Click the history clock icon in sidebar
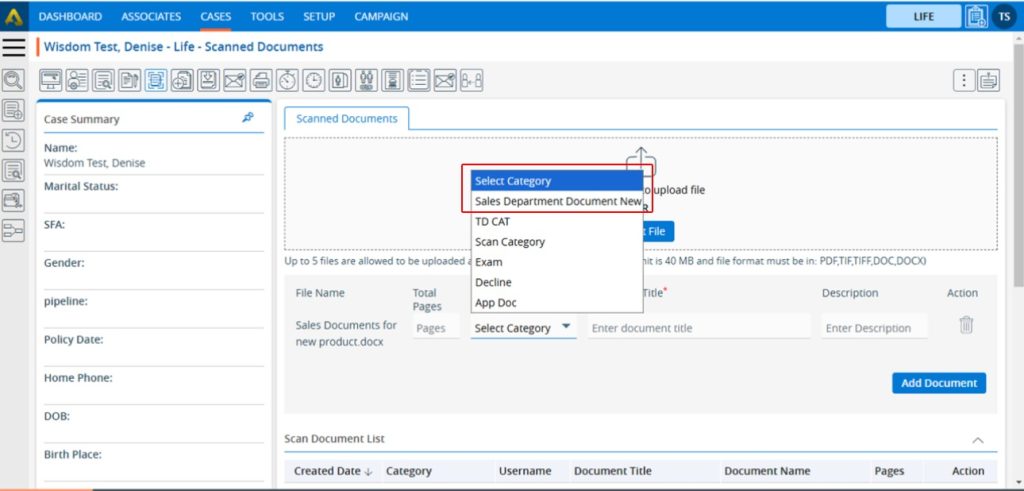The height and width of the screenshot is (491, 1024). pyautogui.click(x=14, y=141)
